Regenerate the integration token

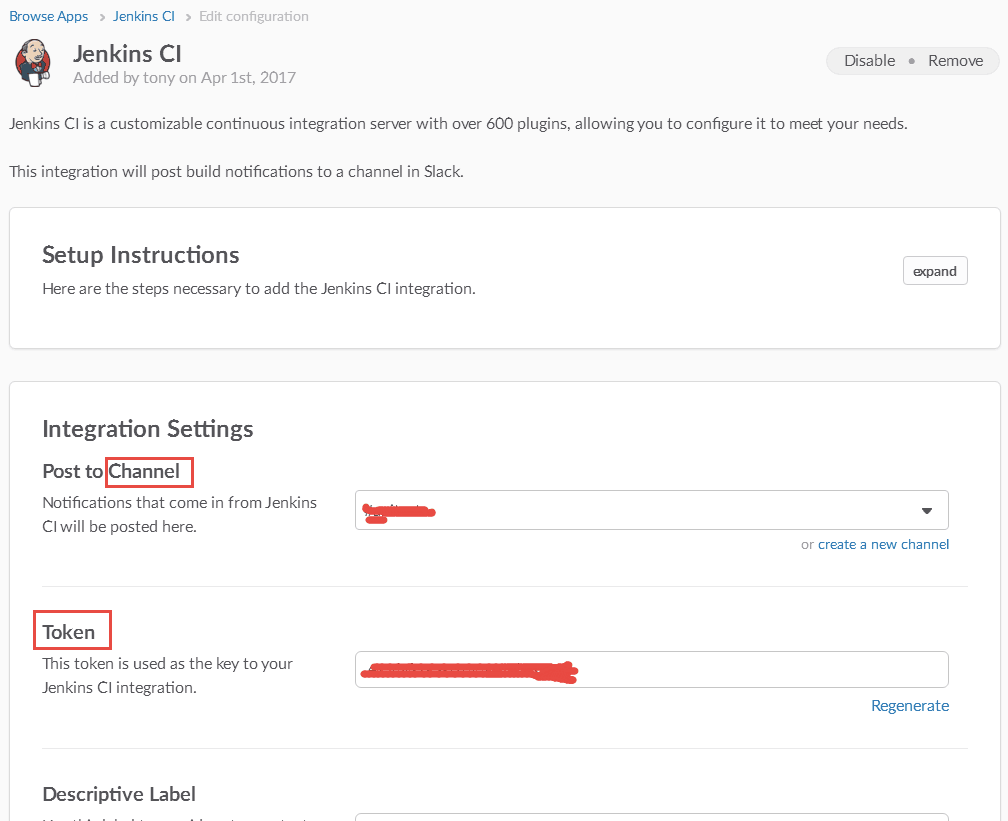click(910, 705)
